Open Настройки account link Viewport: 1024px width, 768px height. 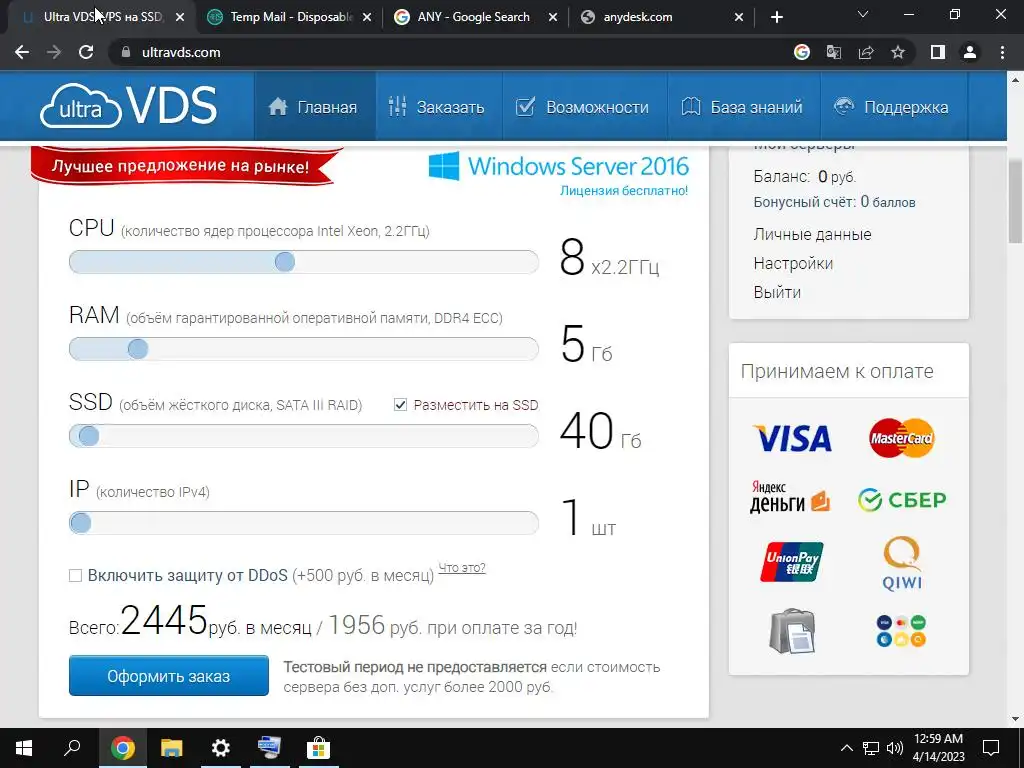[x=793, y=263]
